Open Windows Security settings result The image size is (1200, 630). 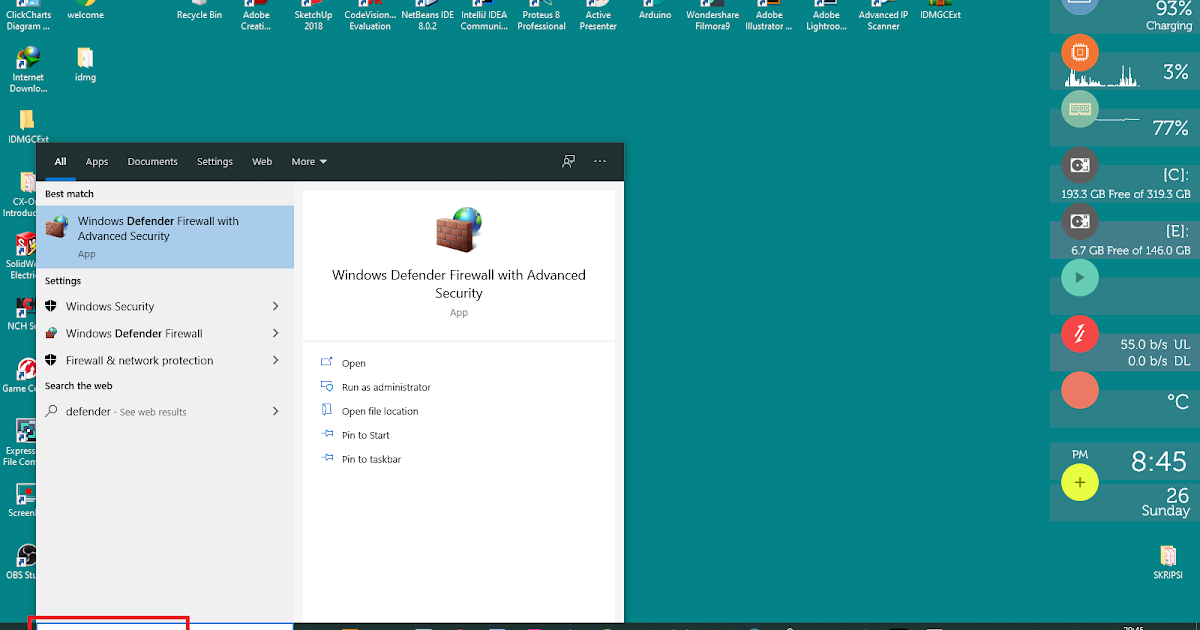165,306
